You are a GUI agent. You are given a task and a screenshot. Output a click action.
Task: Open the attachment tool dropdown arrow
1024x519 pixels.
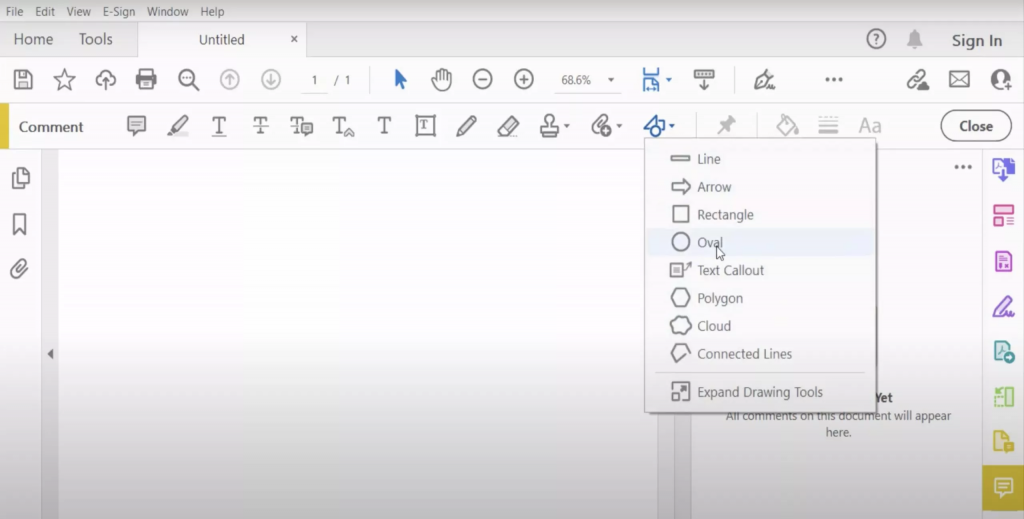(x=619, y=126)
